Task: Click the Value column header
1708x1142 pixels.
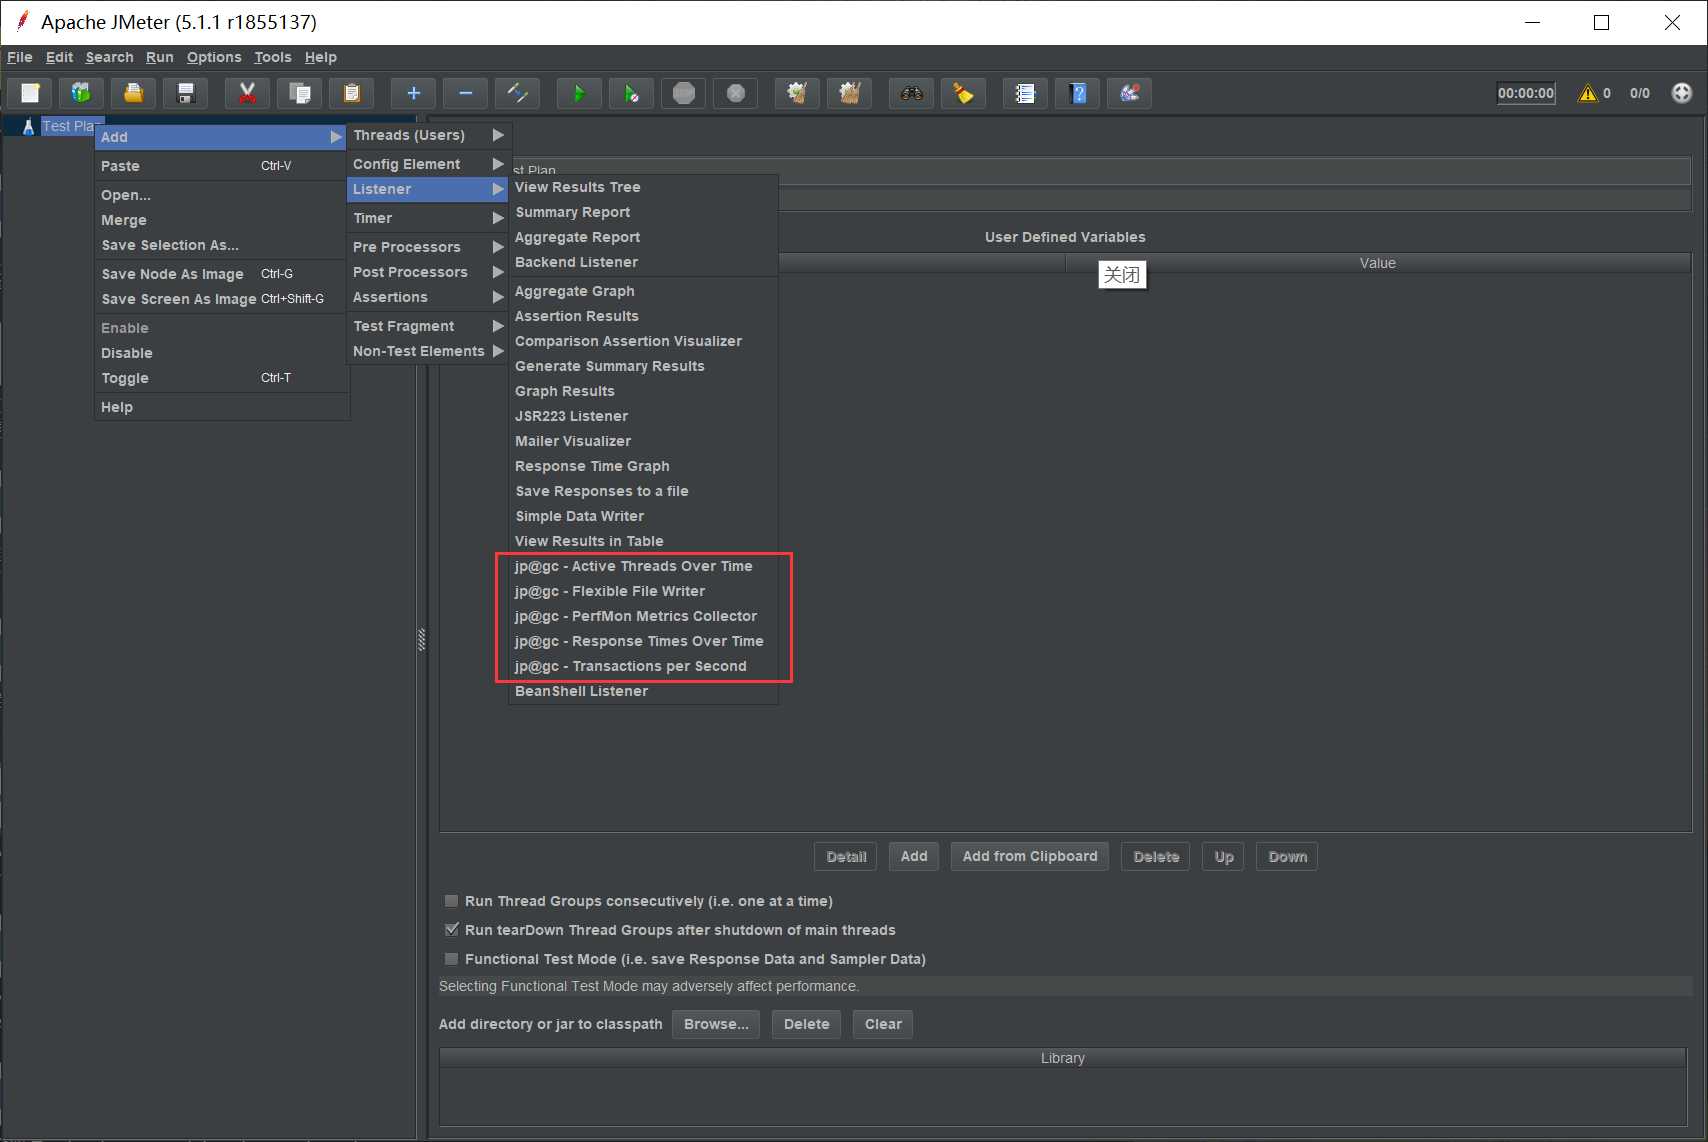Action: [x=1377, y=263]
